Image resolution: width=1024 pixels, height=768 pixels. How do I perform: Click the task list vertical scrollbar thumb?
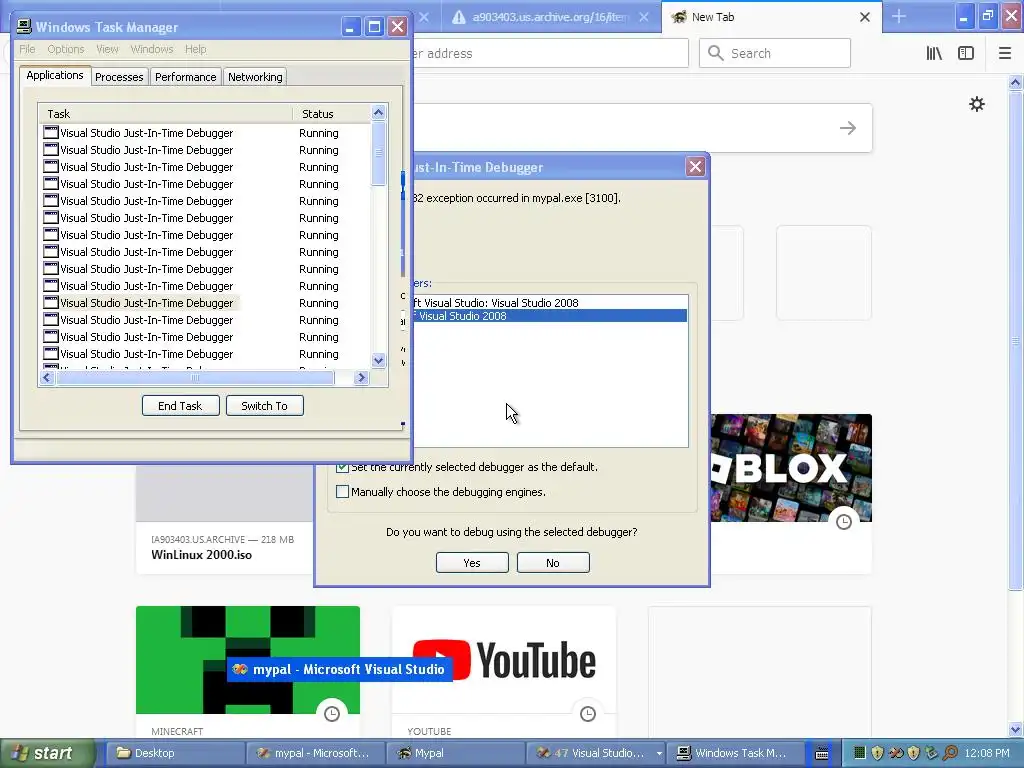click(x=378, y=153)
